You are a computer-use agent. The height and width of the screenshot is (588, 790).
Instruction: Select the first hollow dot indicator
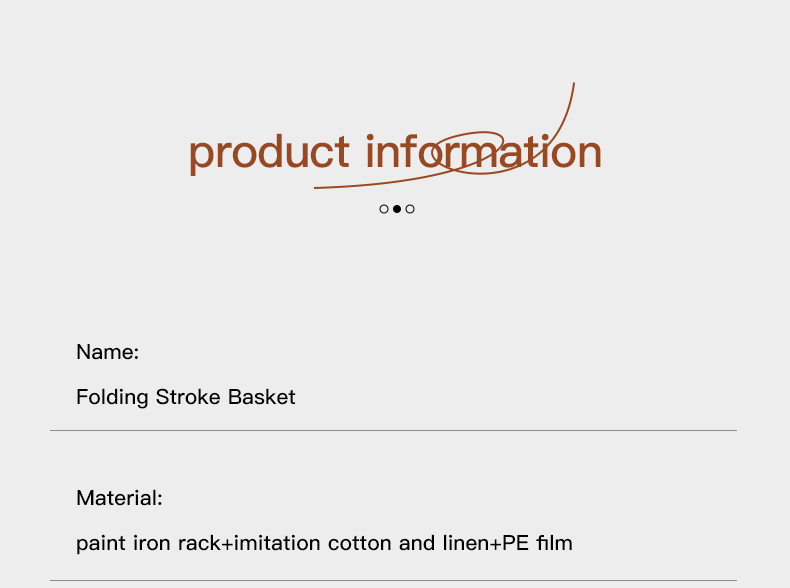pos(384,209)
